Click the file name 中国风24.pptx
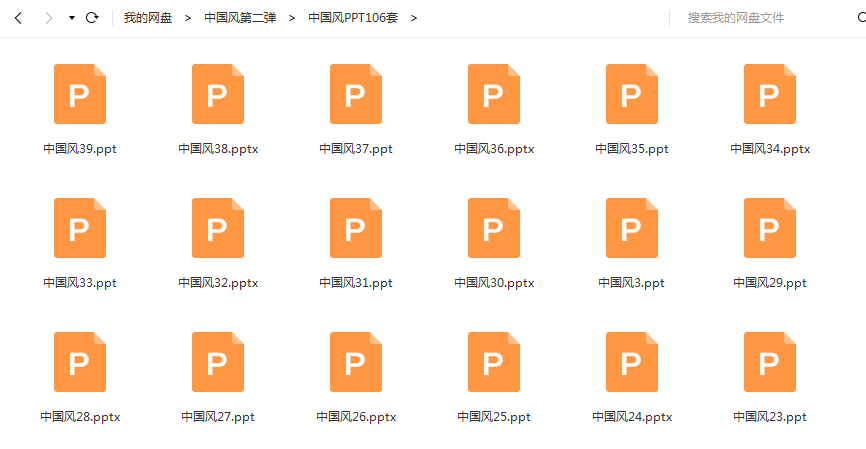This screenshot has height=449, width=866. [x=632, y=417]
